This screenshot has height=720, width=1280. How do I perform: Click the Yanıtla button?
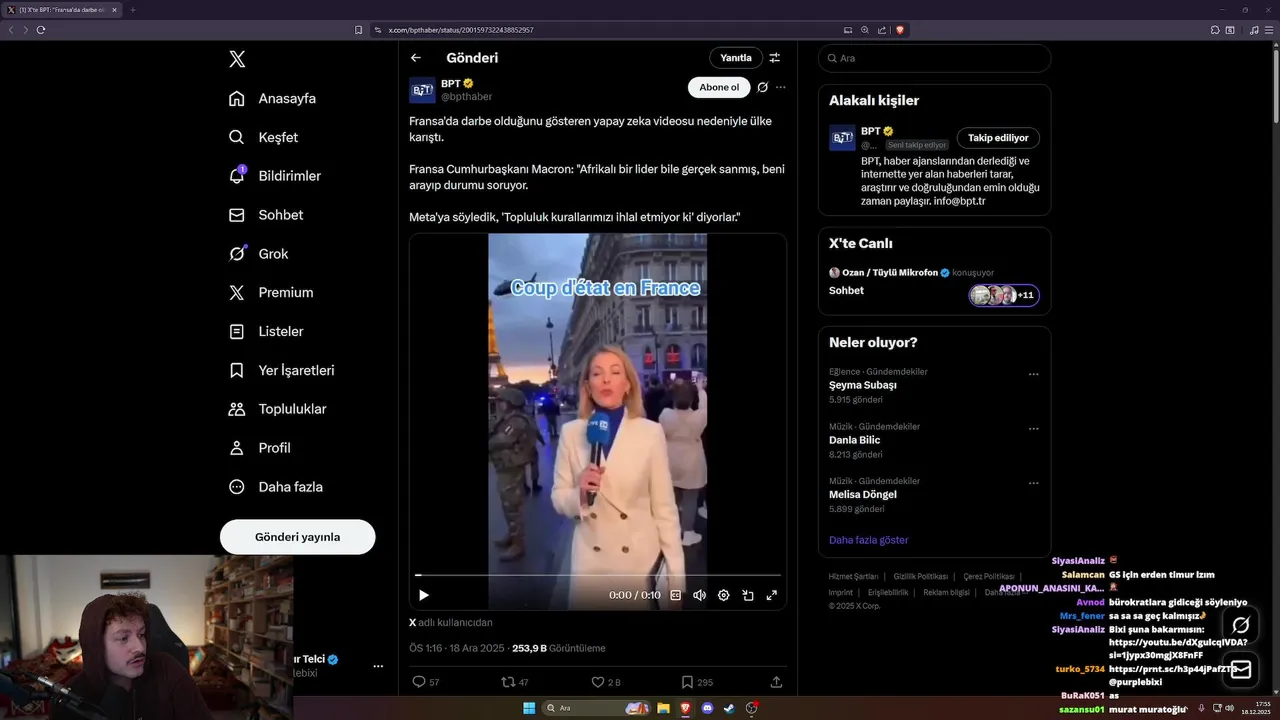tap(736, 58)
